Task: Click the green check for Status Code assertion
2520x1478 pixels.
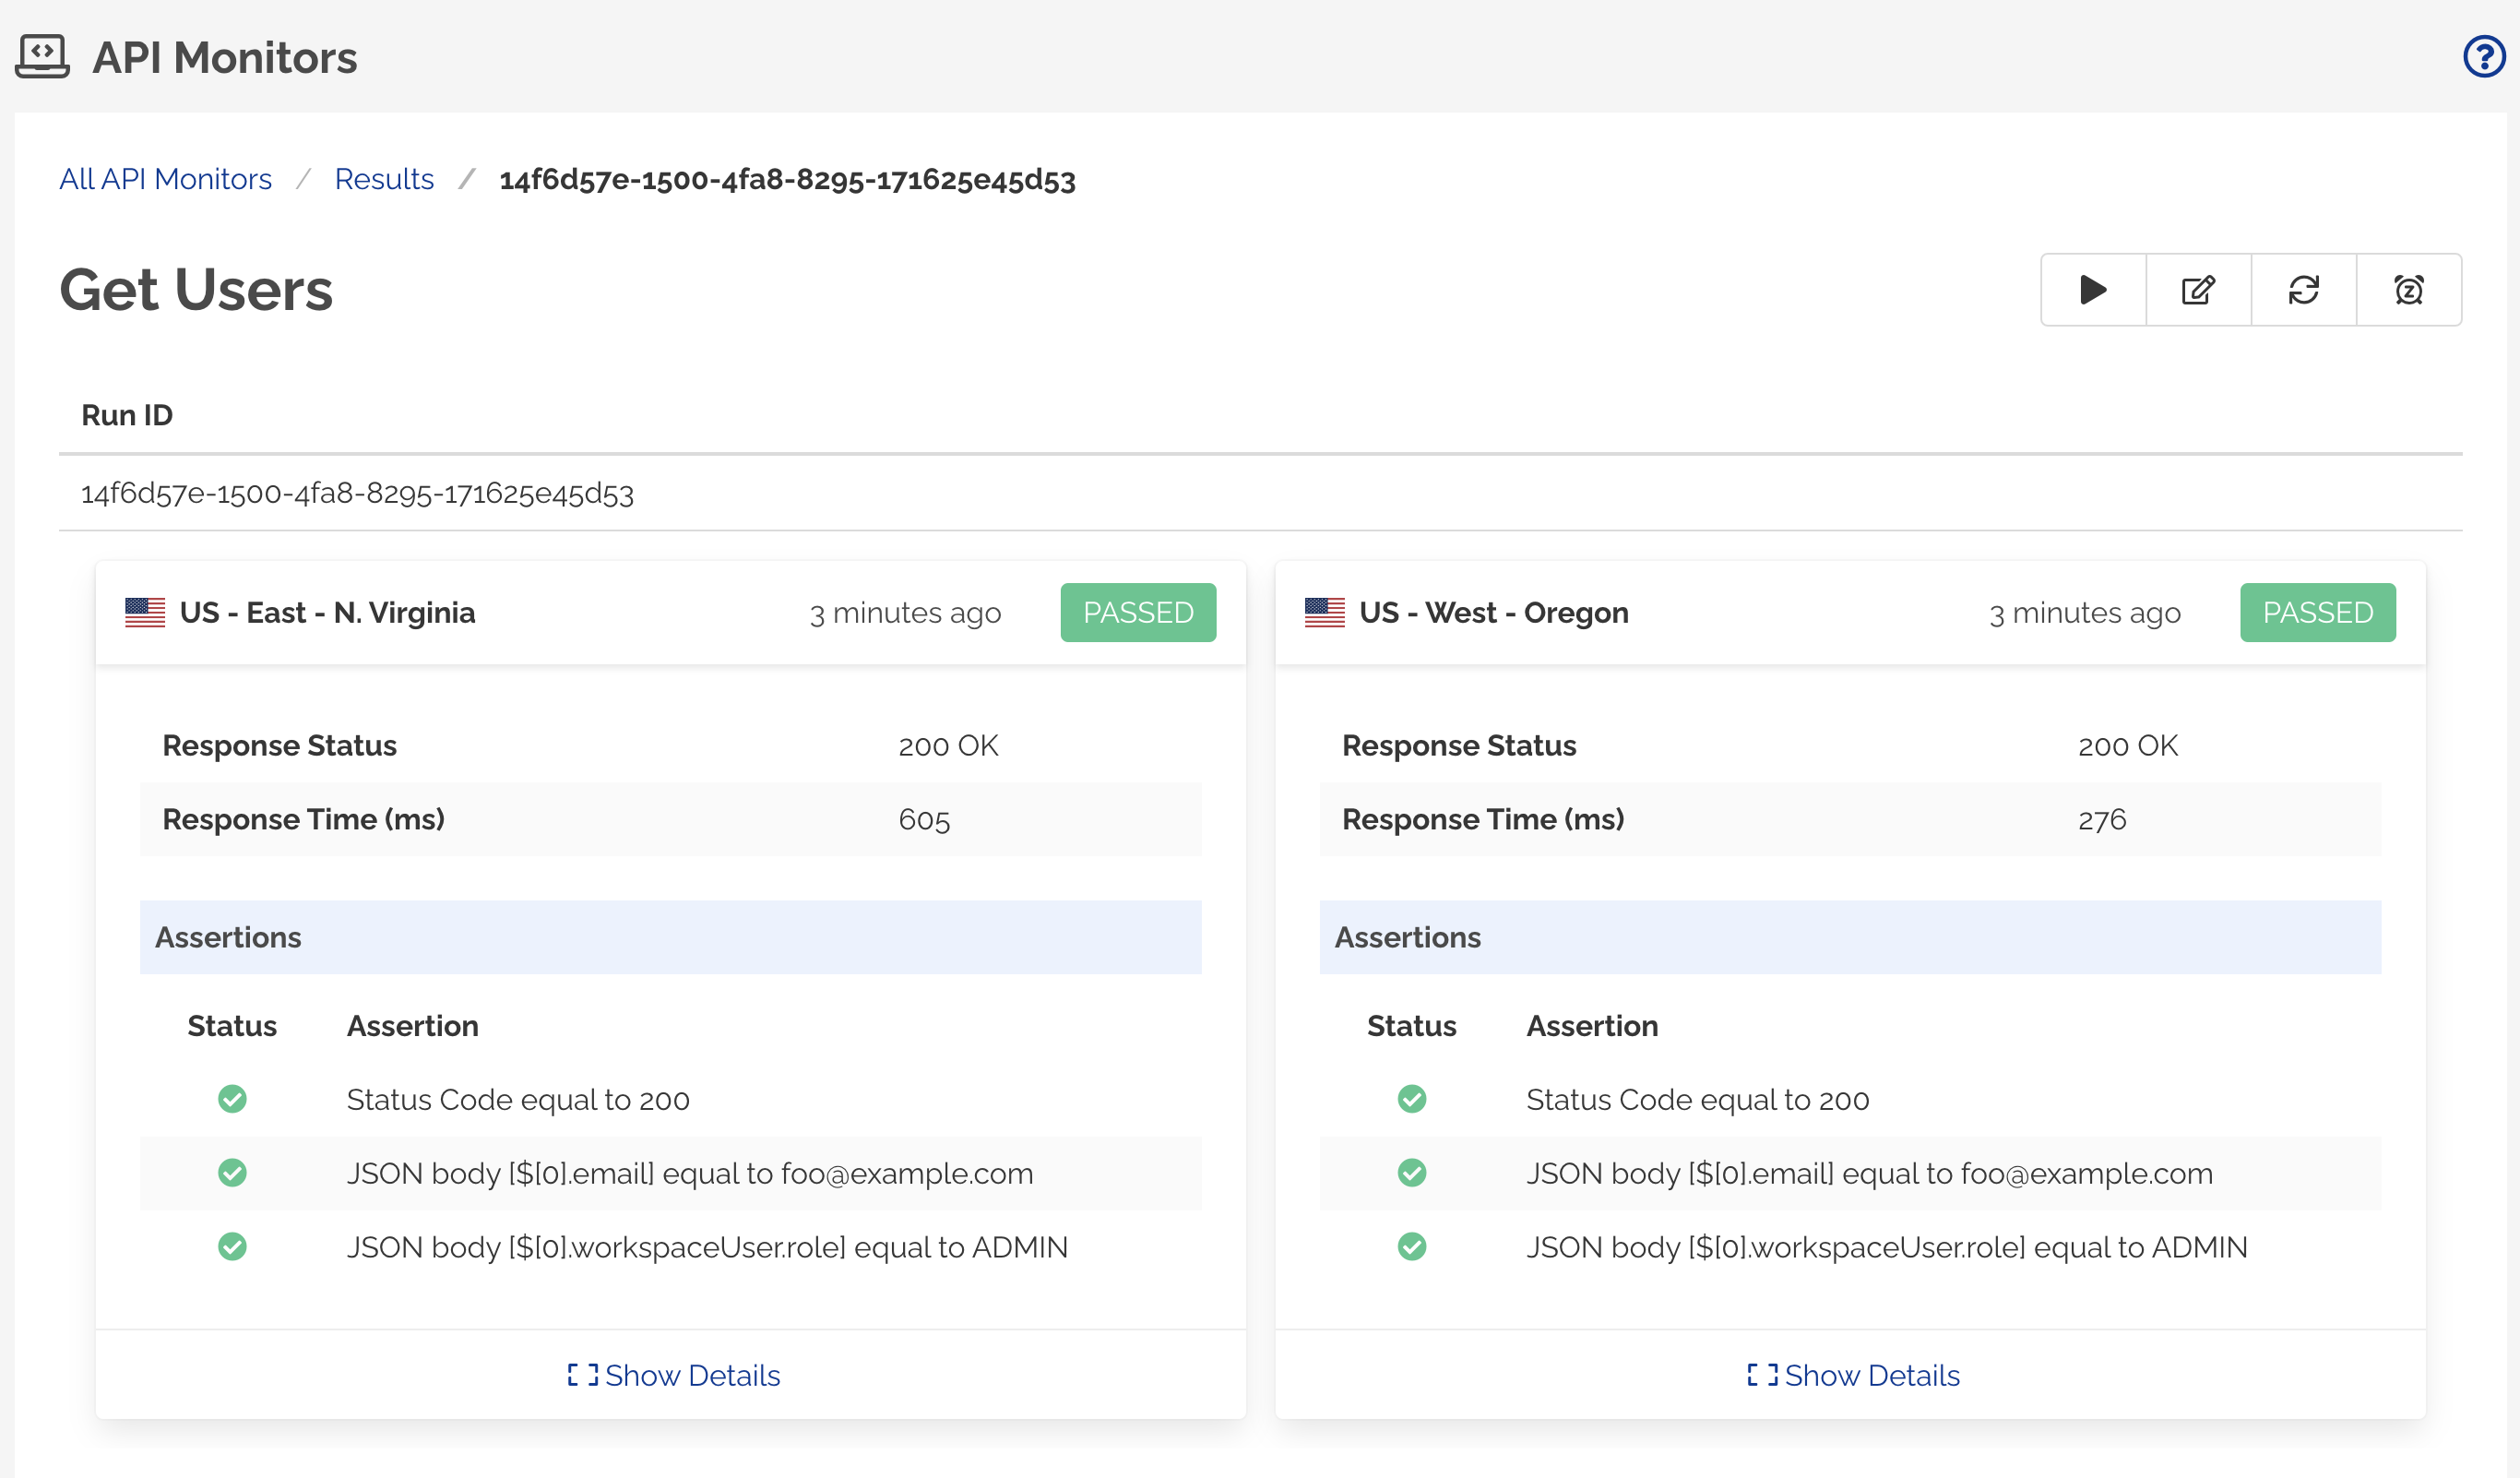Action: pos(232,1099)
